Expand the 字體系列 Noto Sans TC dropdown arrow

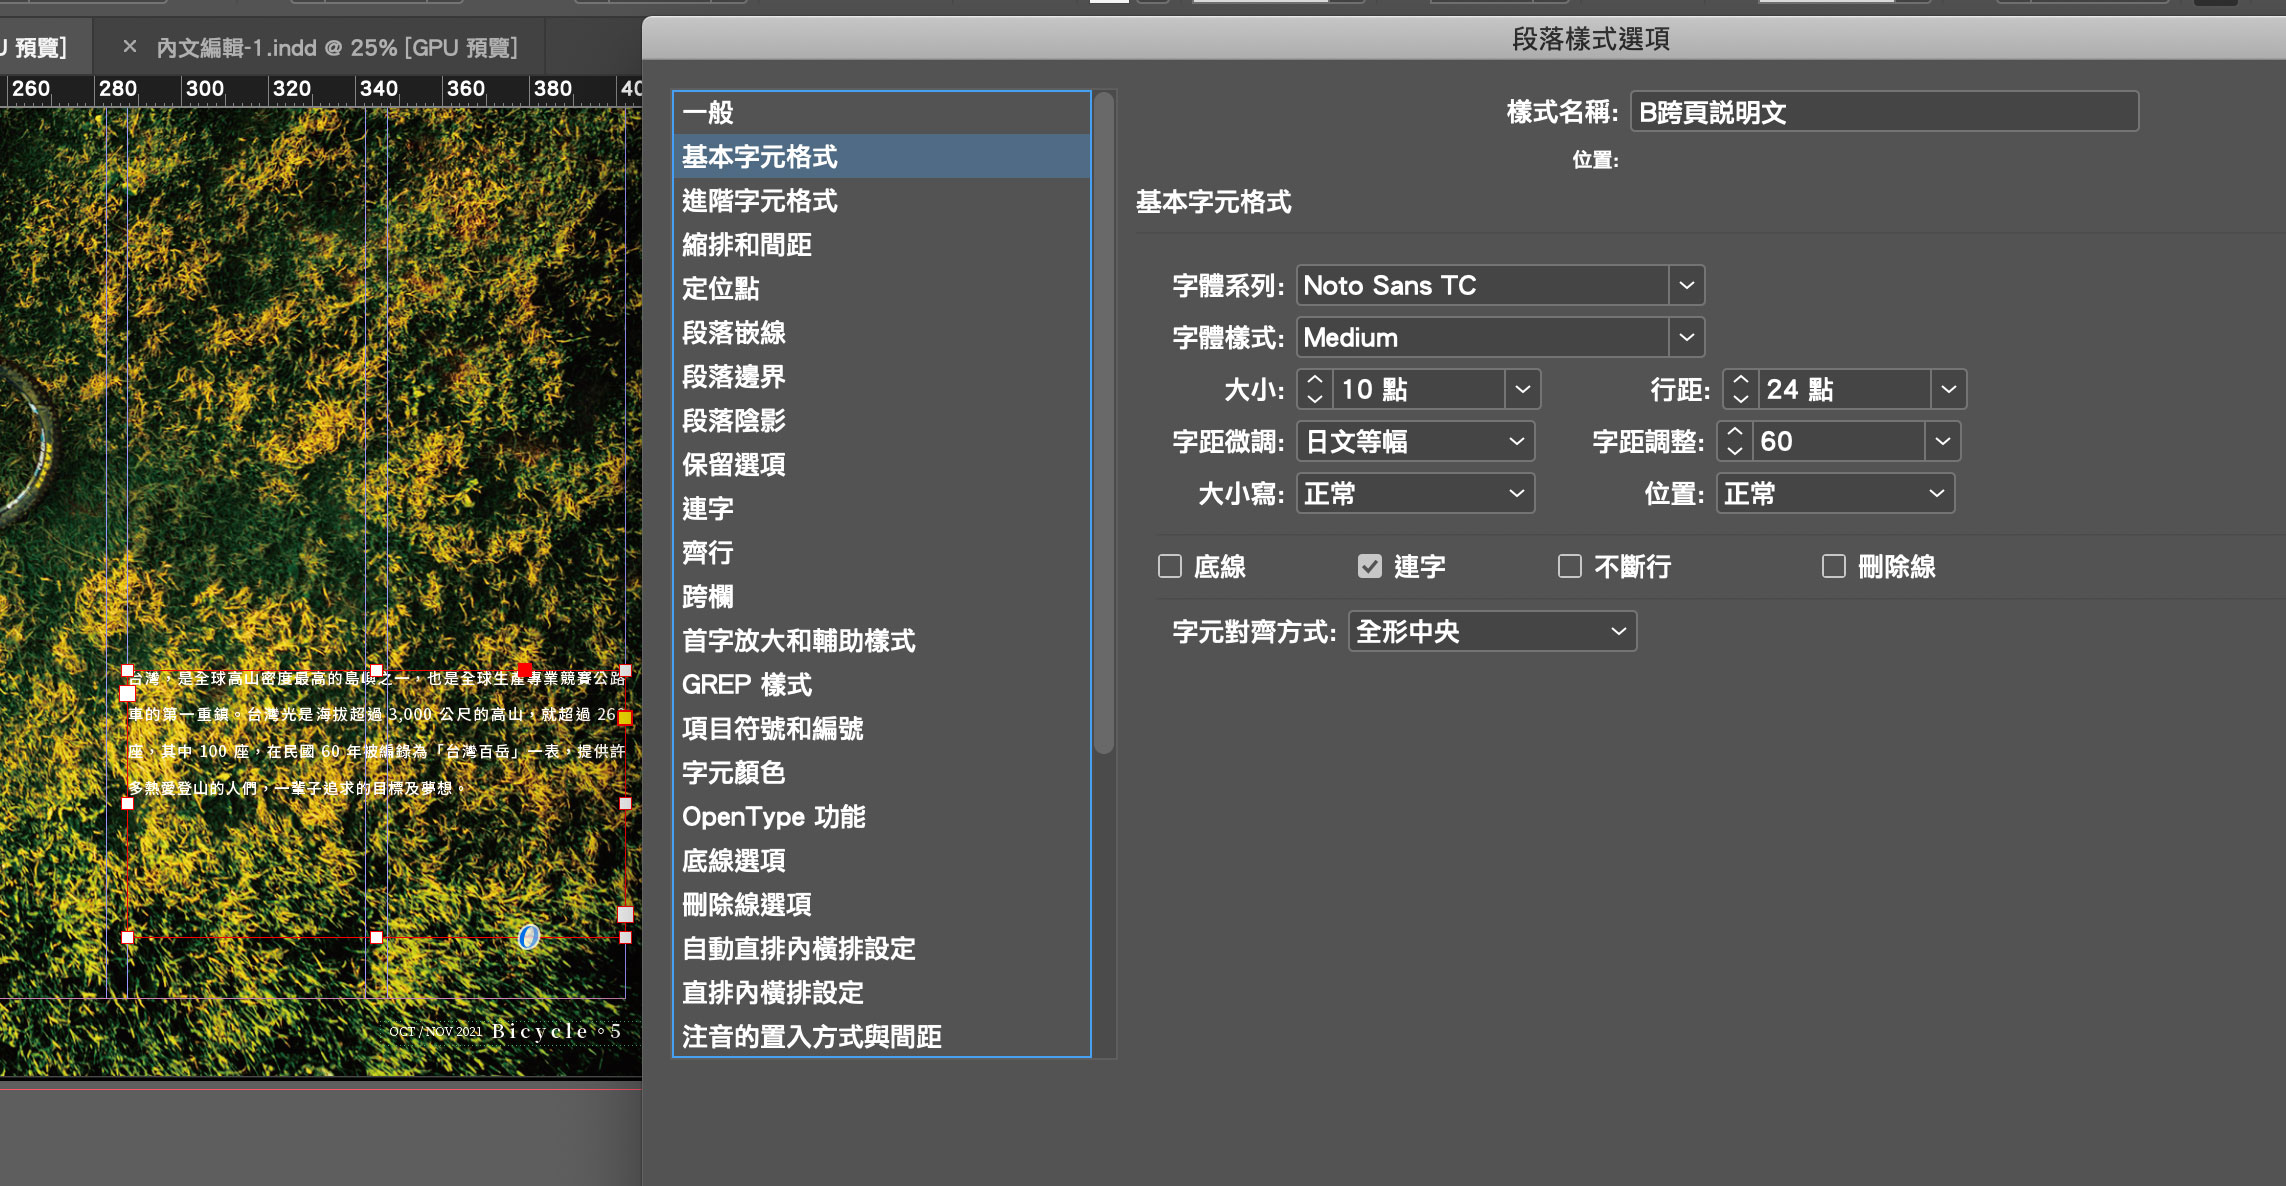pos(1686,285)
